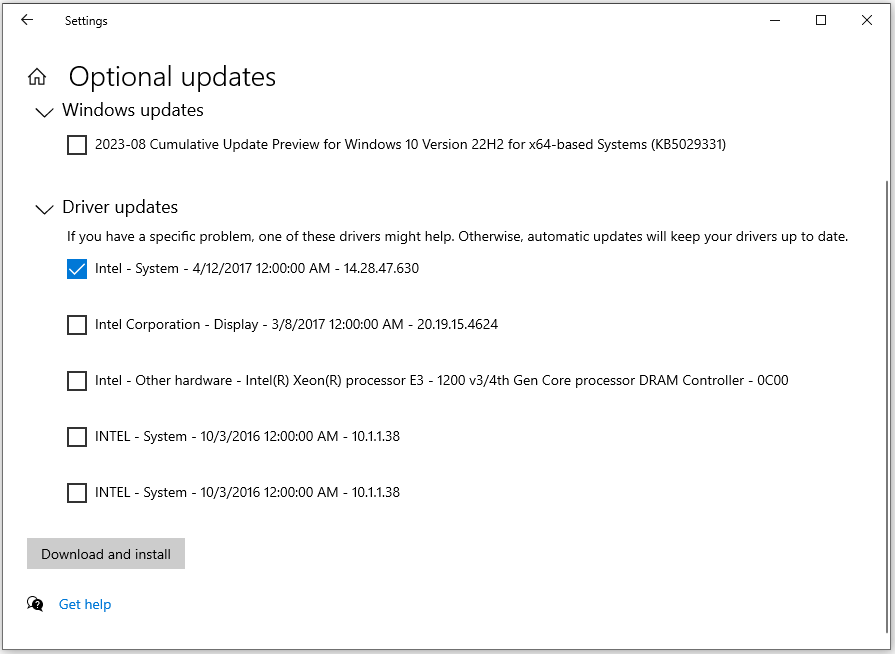Check the KB5029331 Cumulative Update Preview box
The width and height of the screenshot is (895, 654).
pyautogui.click(x=77, y=145)
